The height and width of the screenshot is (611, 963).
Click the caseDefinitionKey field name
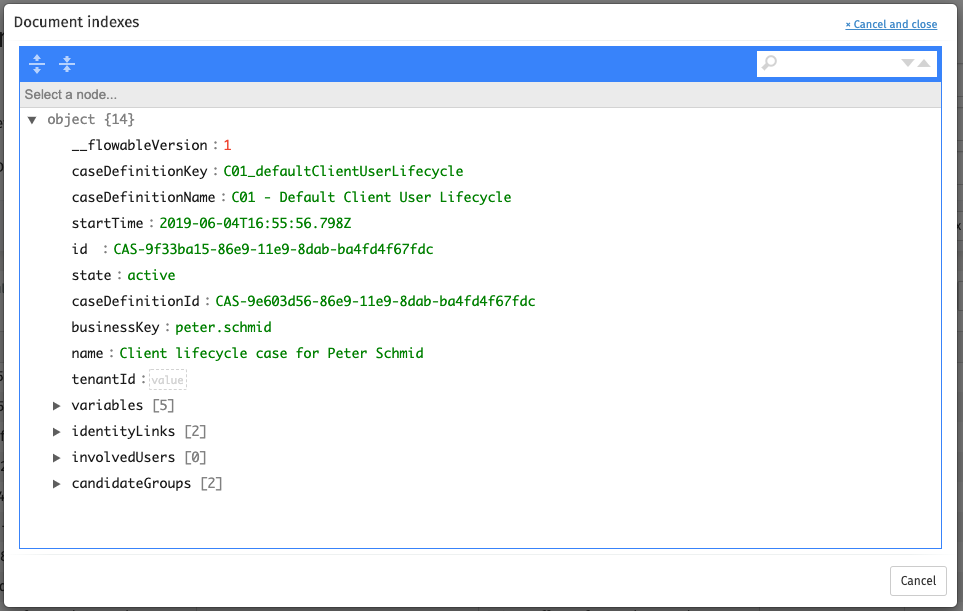pyautogui.click(x=139, y=171)
